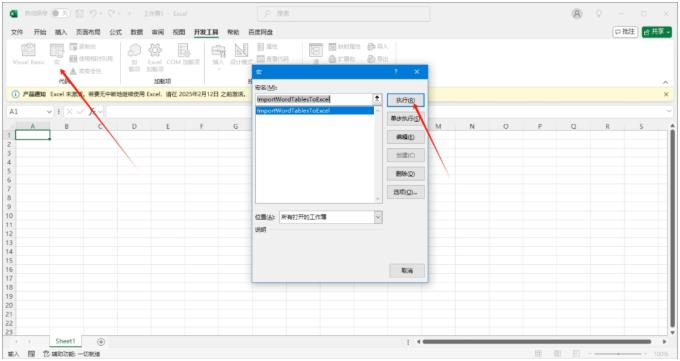Collapse the ribbon with the chevron arrow
680x361 pixels.
pos(665,82)
